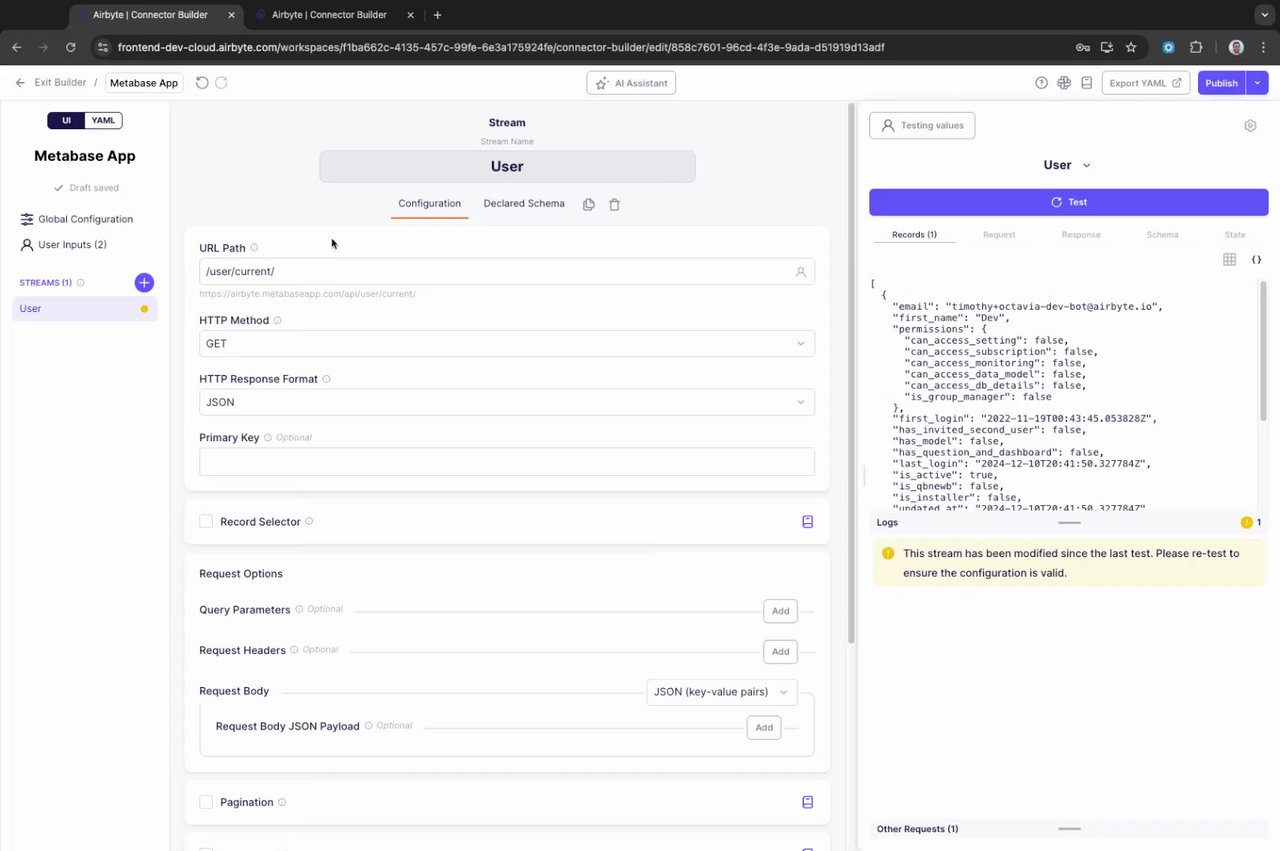Reload the browser page
This screenshot has height=851, width=1280.
point(70,47)
